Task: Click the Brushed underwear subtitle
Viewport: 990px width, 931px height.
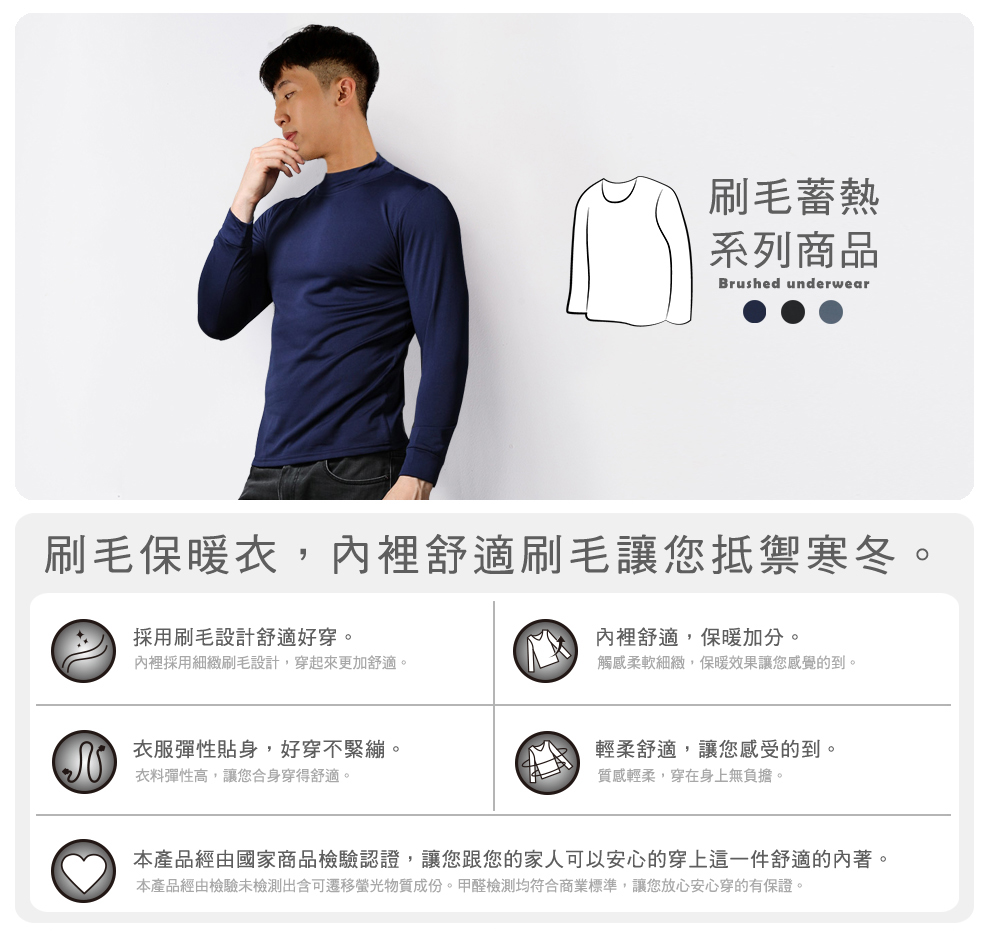Action: (x=794, y=283)
